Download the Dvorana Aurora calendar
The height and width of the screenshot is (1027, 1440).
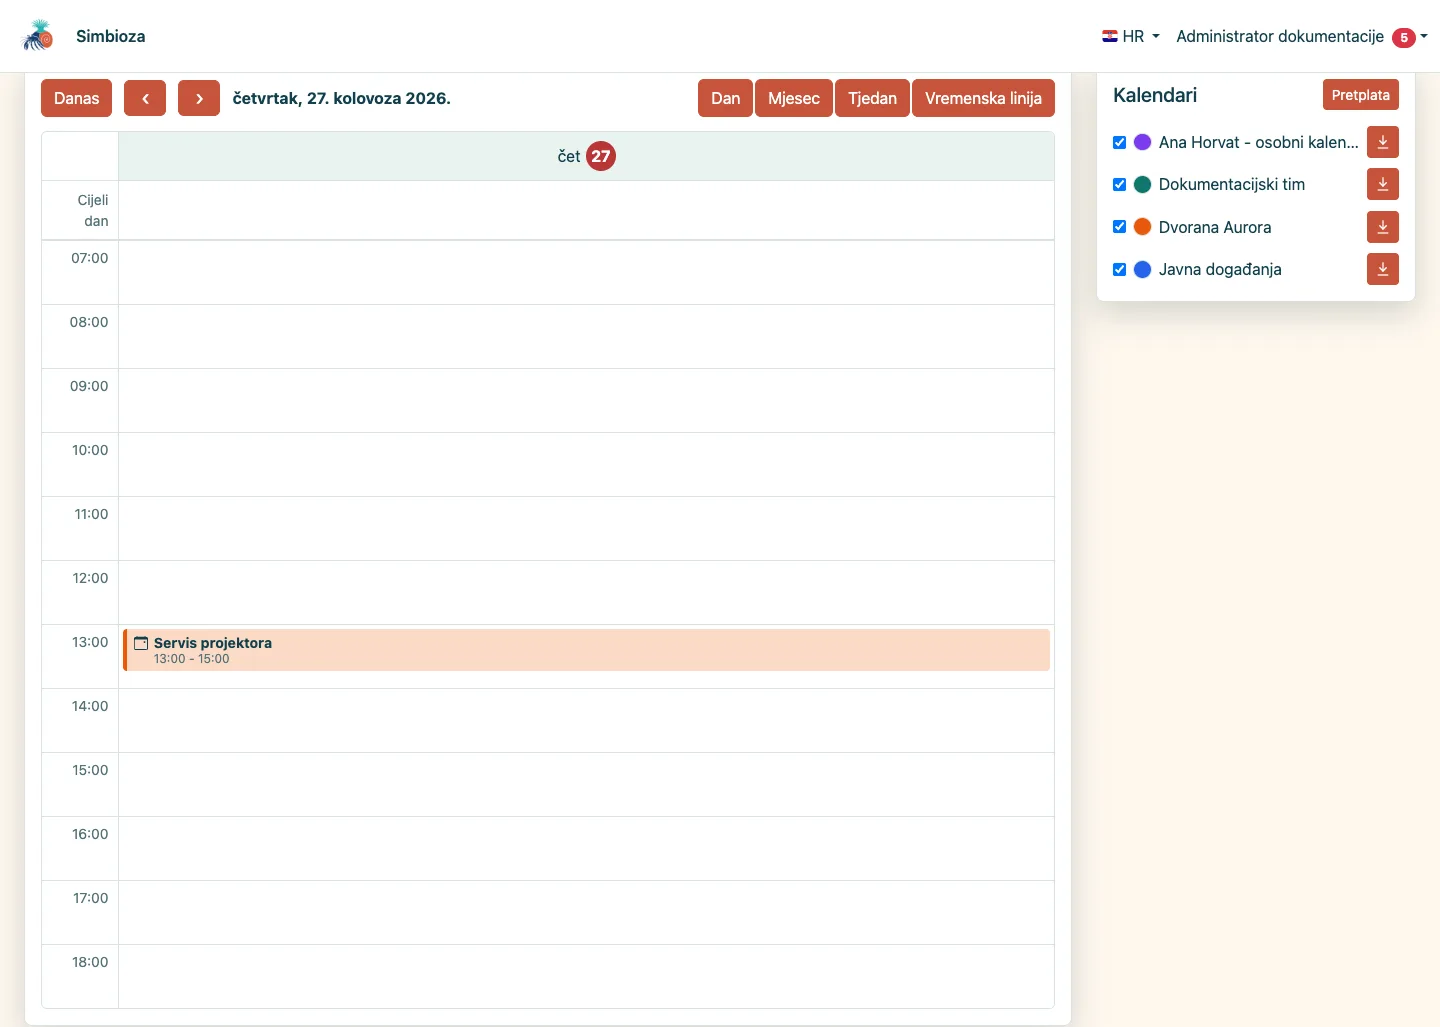click(1383, 227)
